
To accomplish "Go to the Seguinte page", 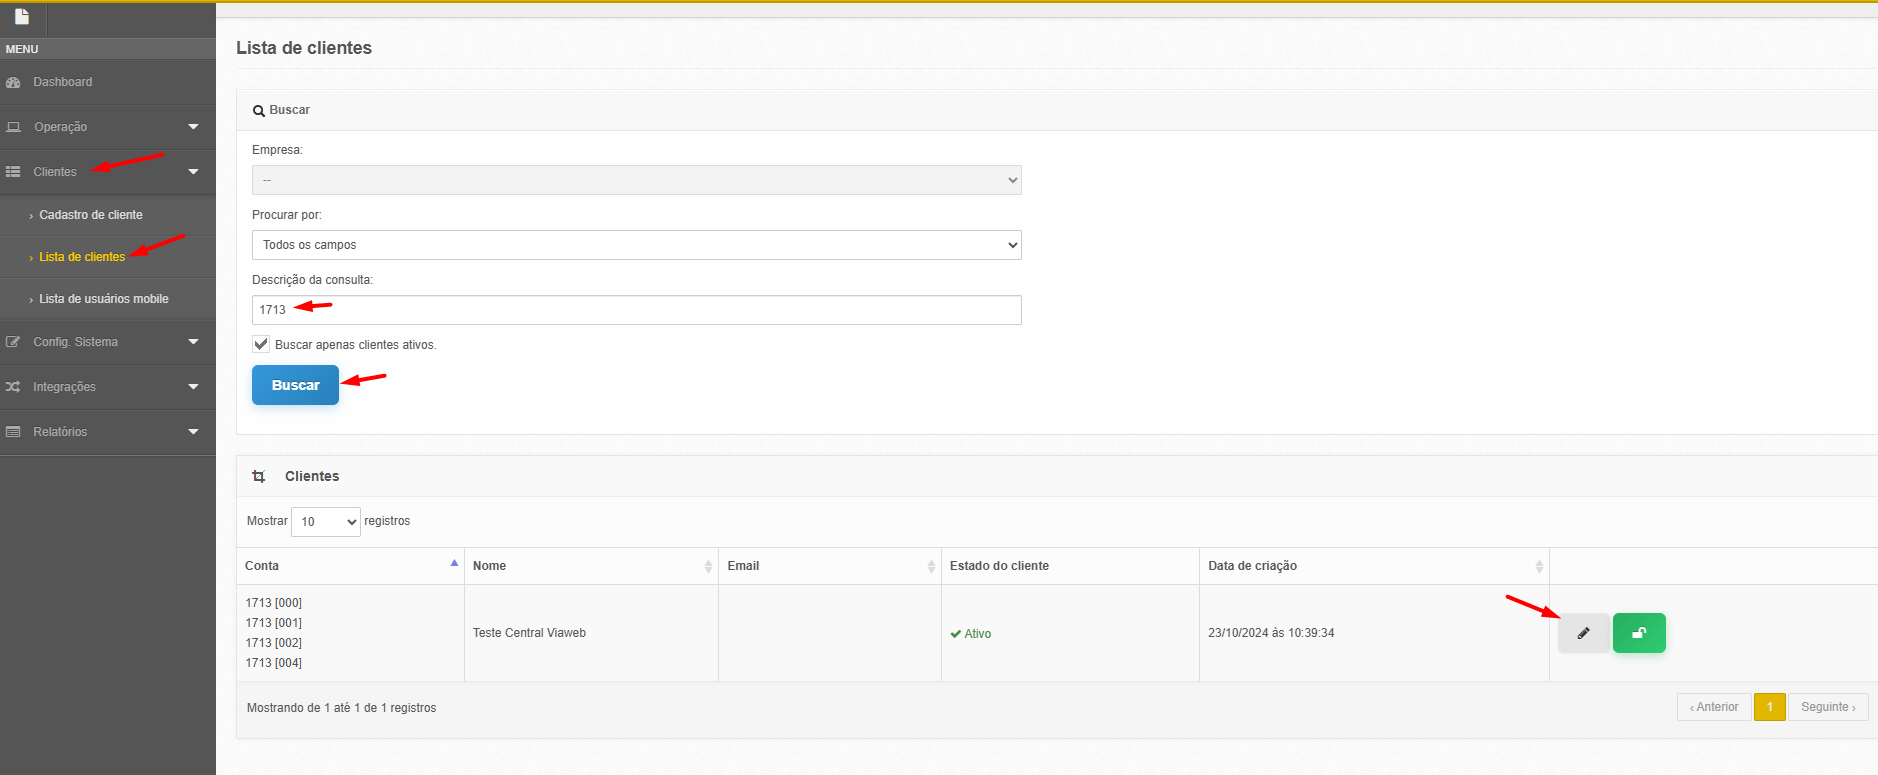I will click(1827, 707).
